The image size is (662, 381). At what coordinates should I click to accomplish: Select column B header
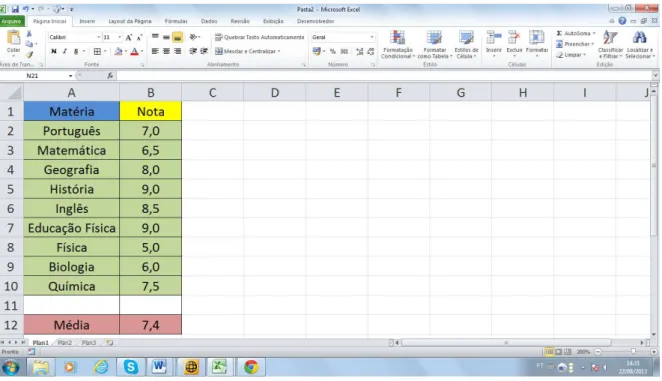point(151,93)
